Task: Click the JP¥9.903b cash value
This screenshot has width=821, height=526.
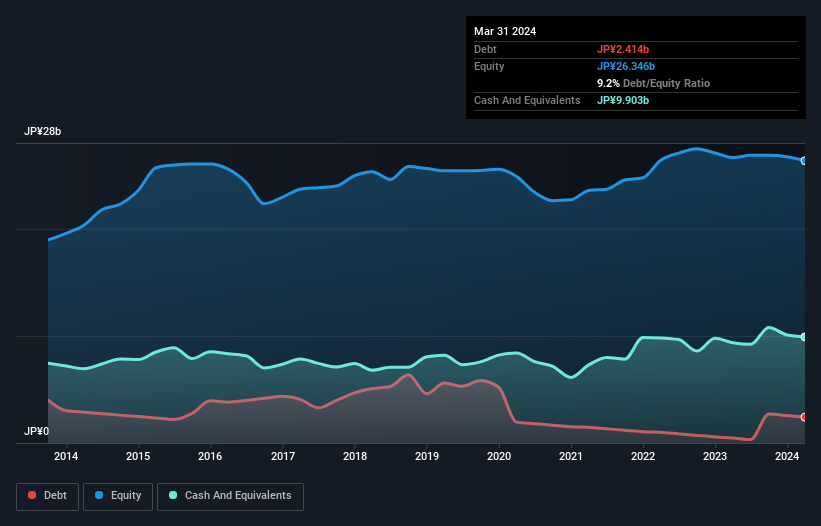Action: [623, 100]
